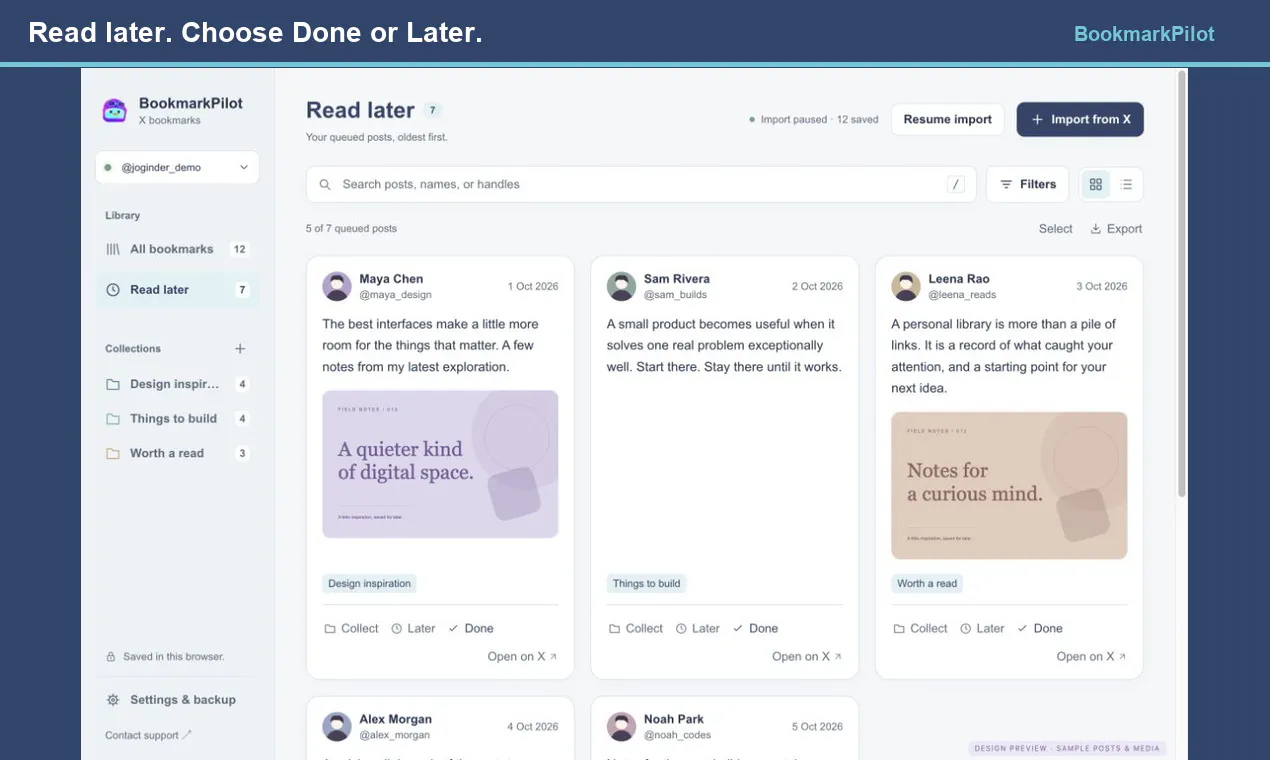
Task: Open the 'A quieter kind of digital space' image
Action: click(x=440, y=464)
